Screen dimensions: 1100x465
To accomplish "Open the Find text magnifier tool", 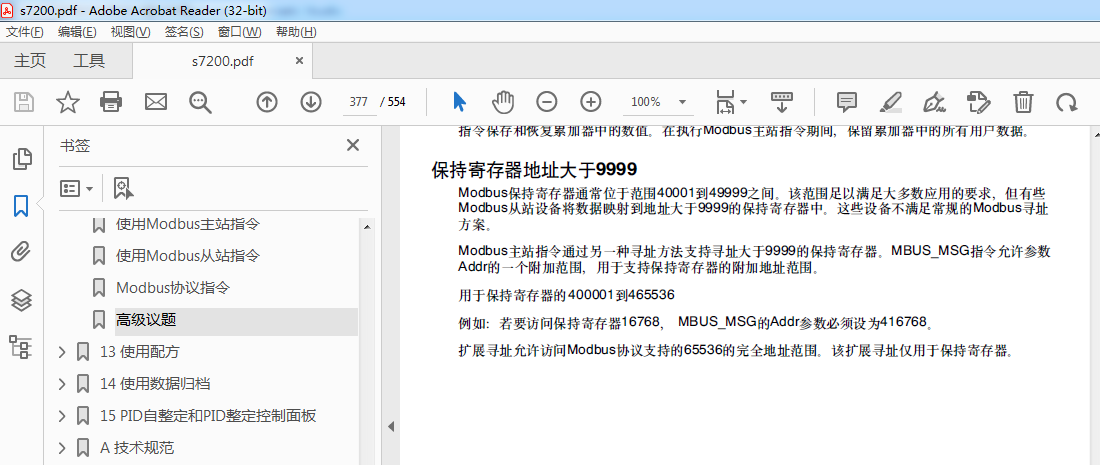I will pos(201,102).
